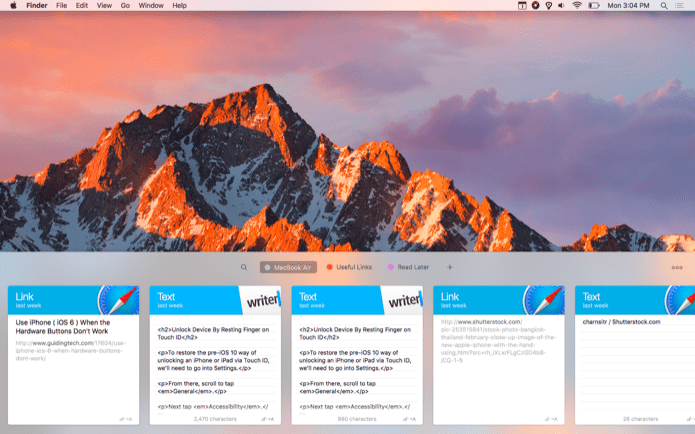
Task: Click the search magnifier in Paste bar
Action: point(244,267)
